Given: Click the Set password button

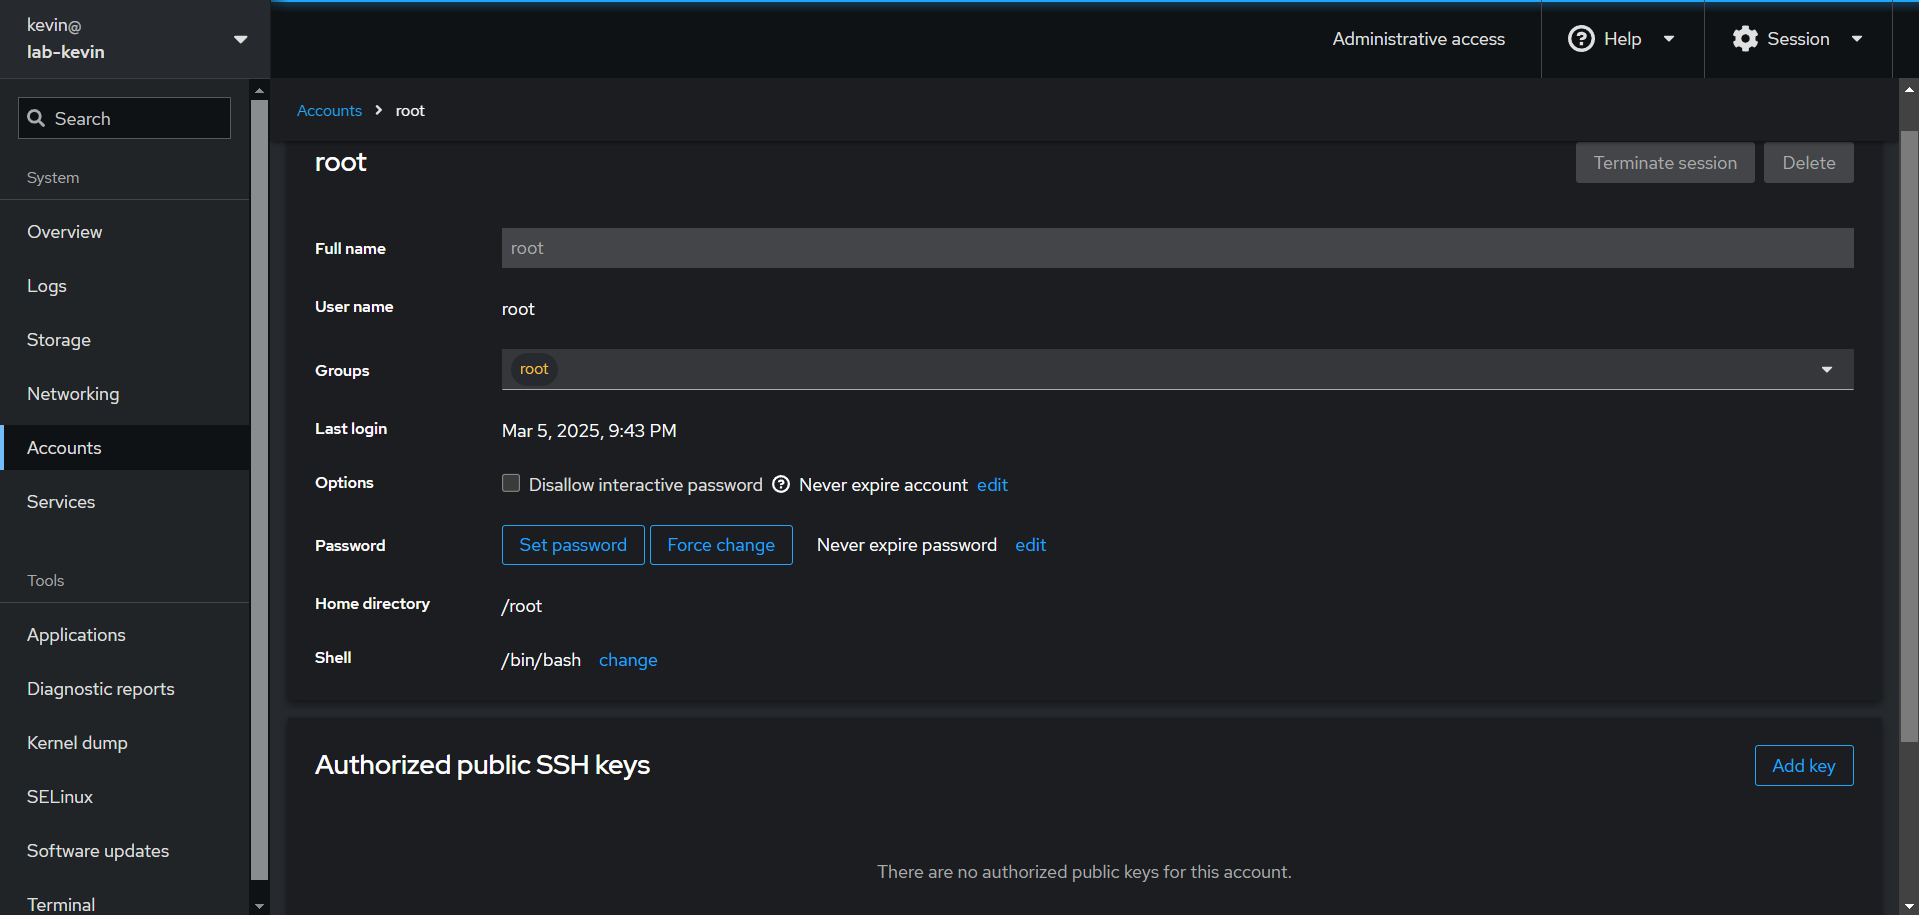Looking at the screenshot, I should (x=573, y=545).
